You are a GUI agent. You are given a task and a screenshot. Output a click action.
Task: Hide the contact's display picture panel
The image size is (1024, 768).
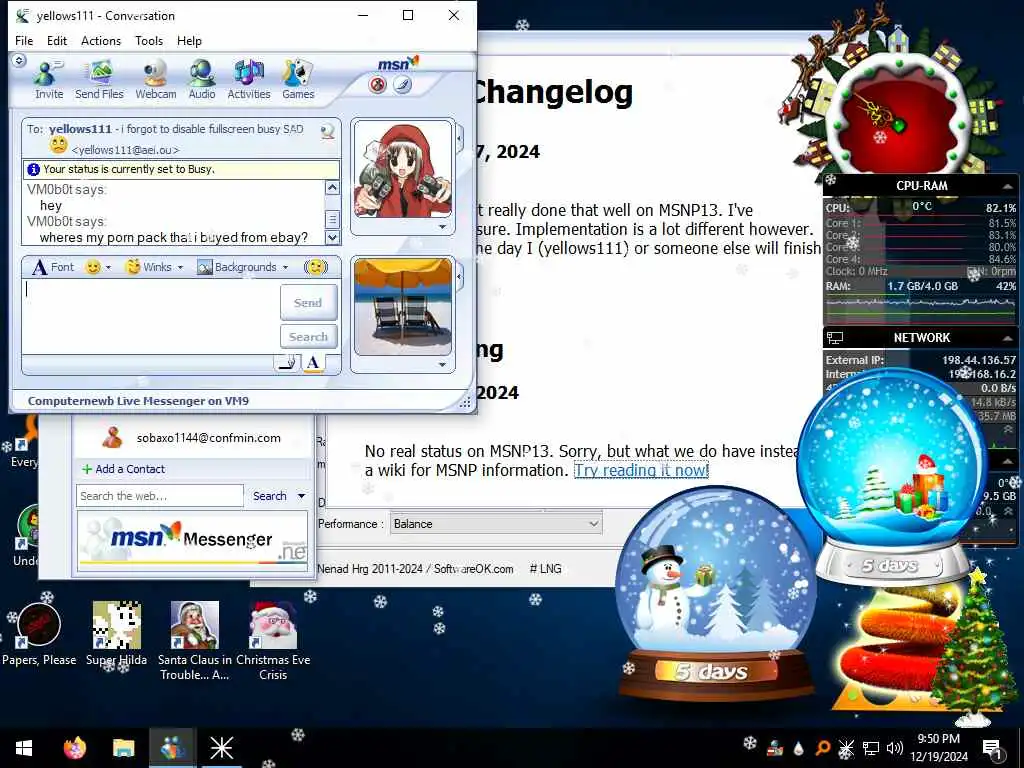(x=460, y=138)
